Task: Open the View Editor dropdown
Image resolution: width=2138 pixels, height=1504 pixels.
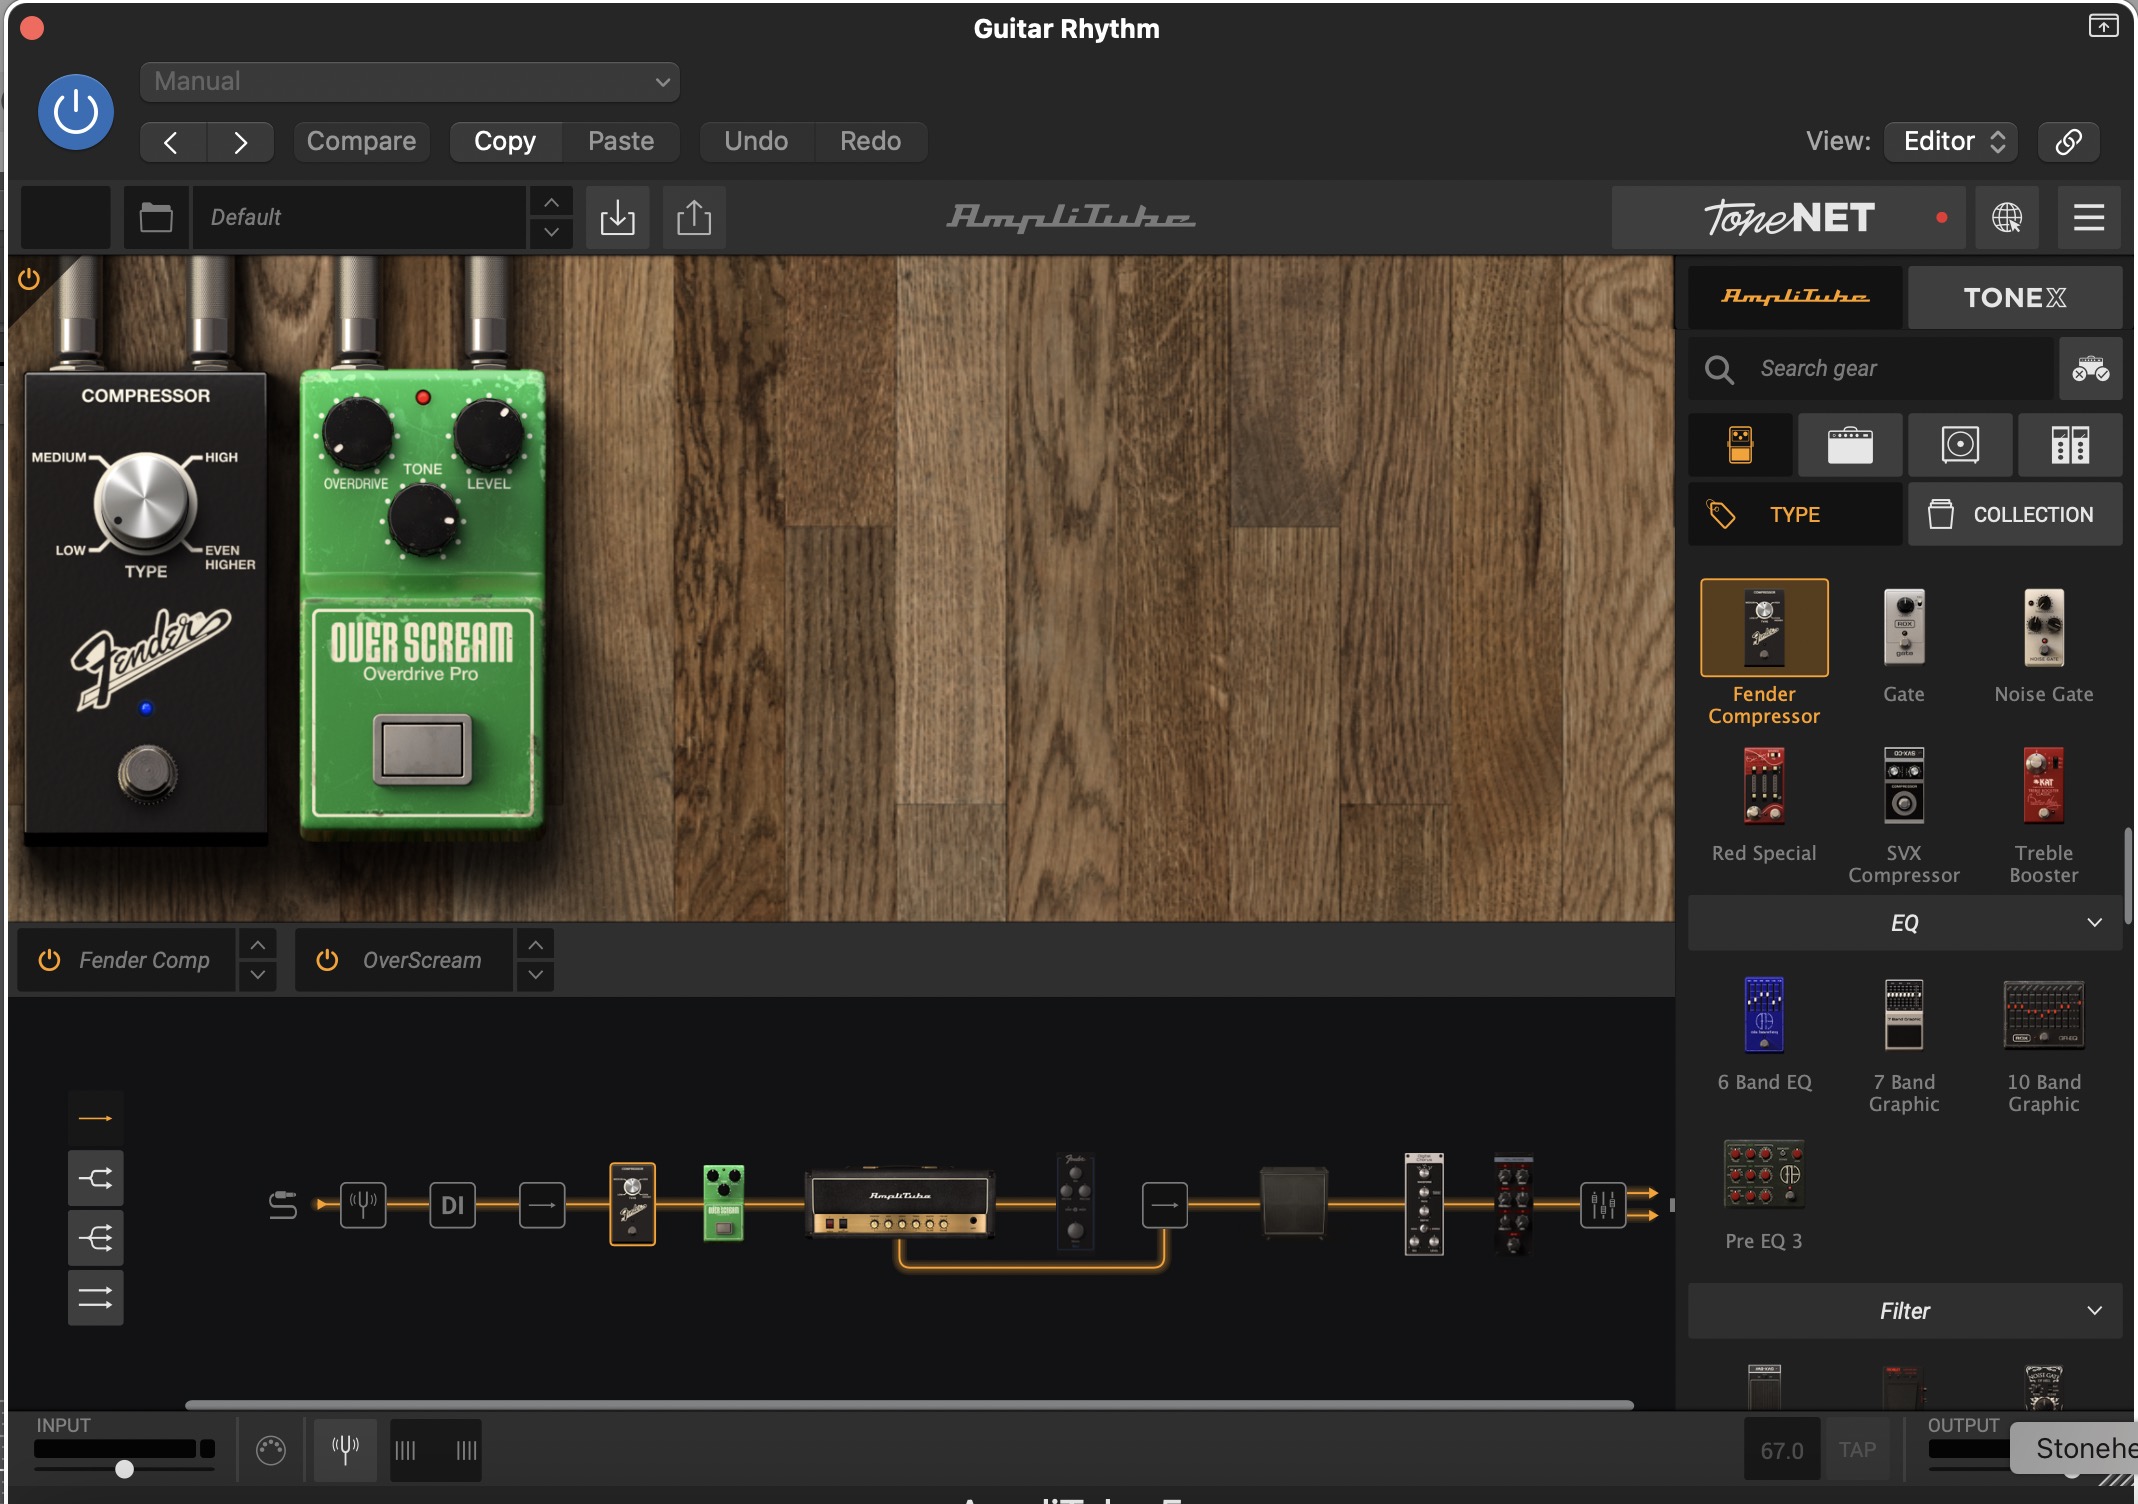Action: 1951,141
